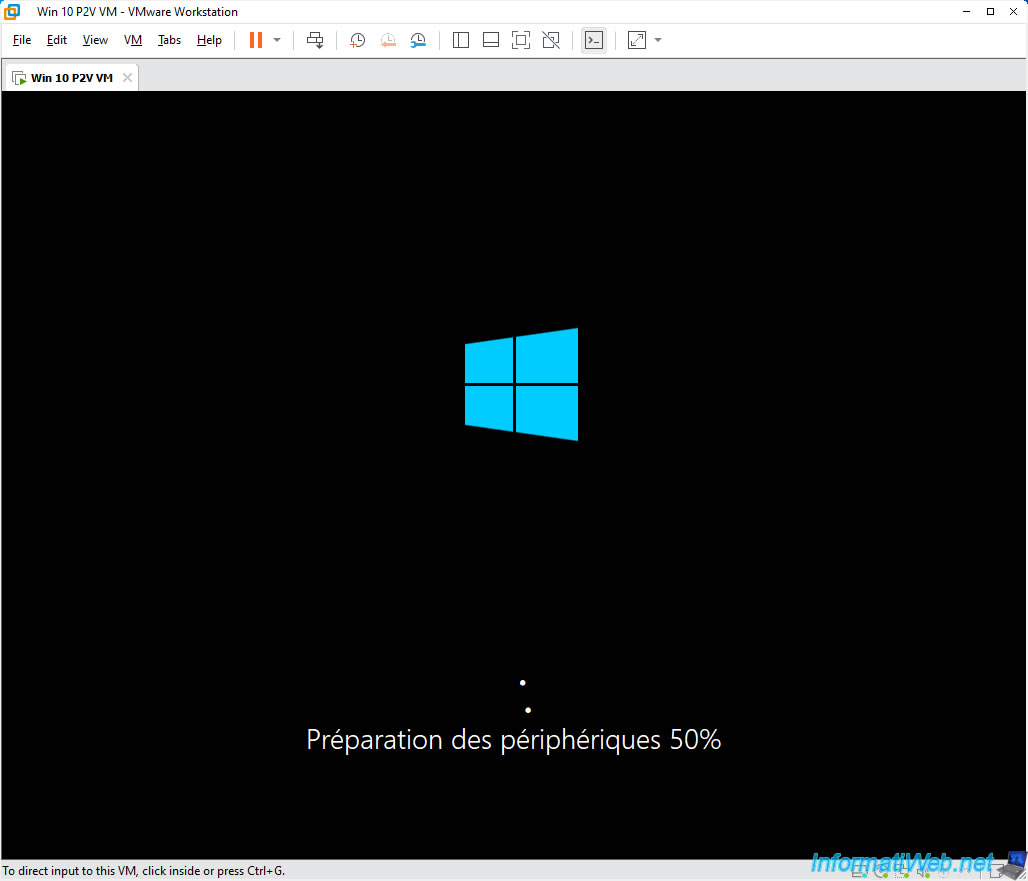Pause the VM with the orange button
Screen dimensions: 1028x881
[x=256, y=40]
